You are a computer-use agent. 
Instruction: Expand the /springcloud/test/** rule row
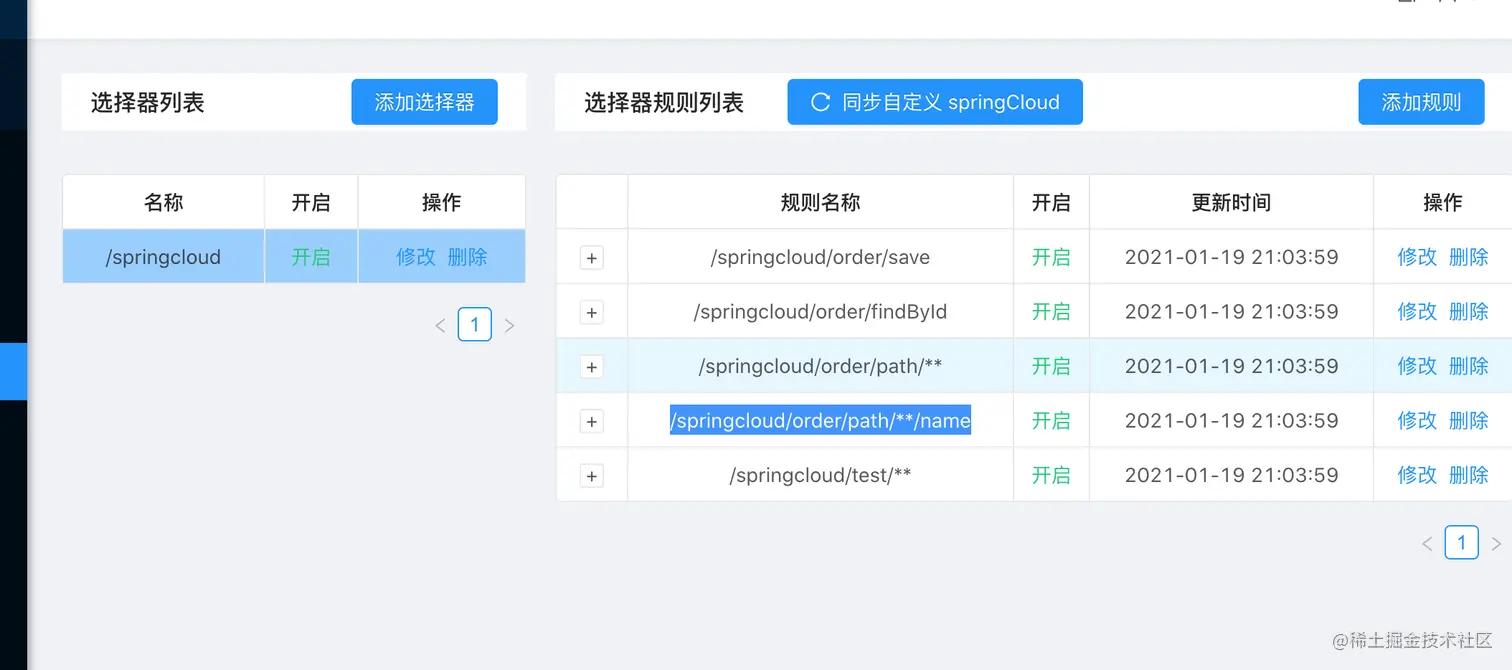coord(592,476)
